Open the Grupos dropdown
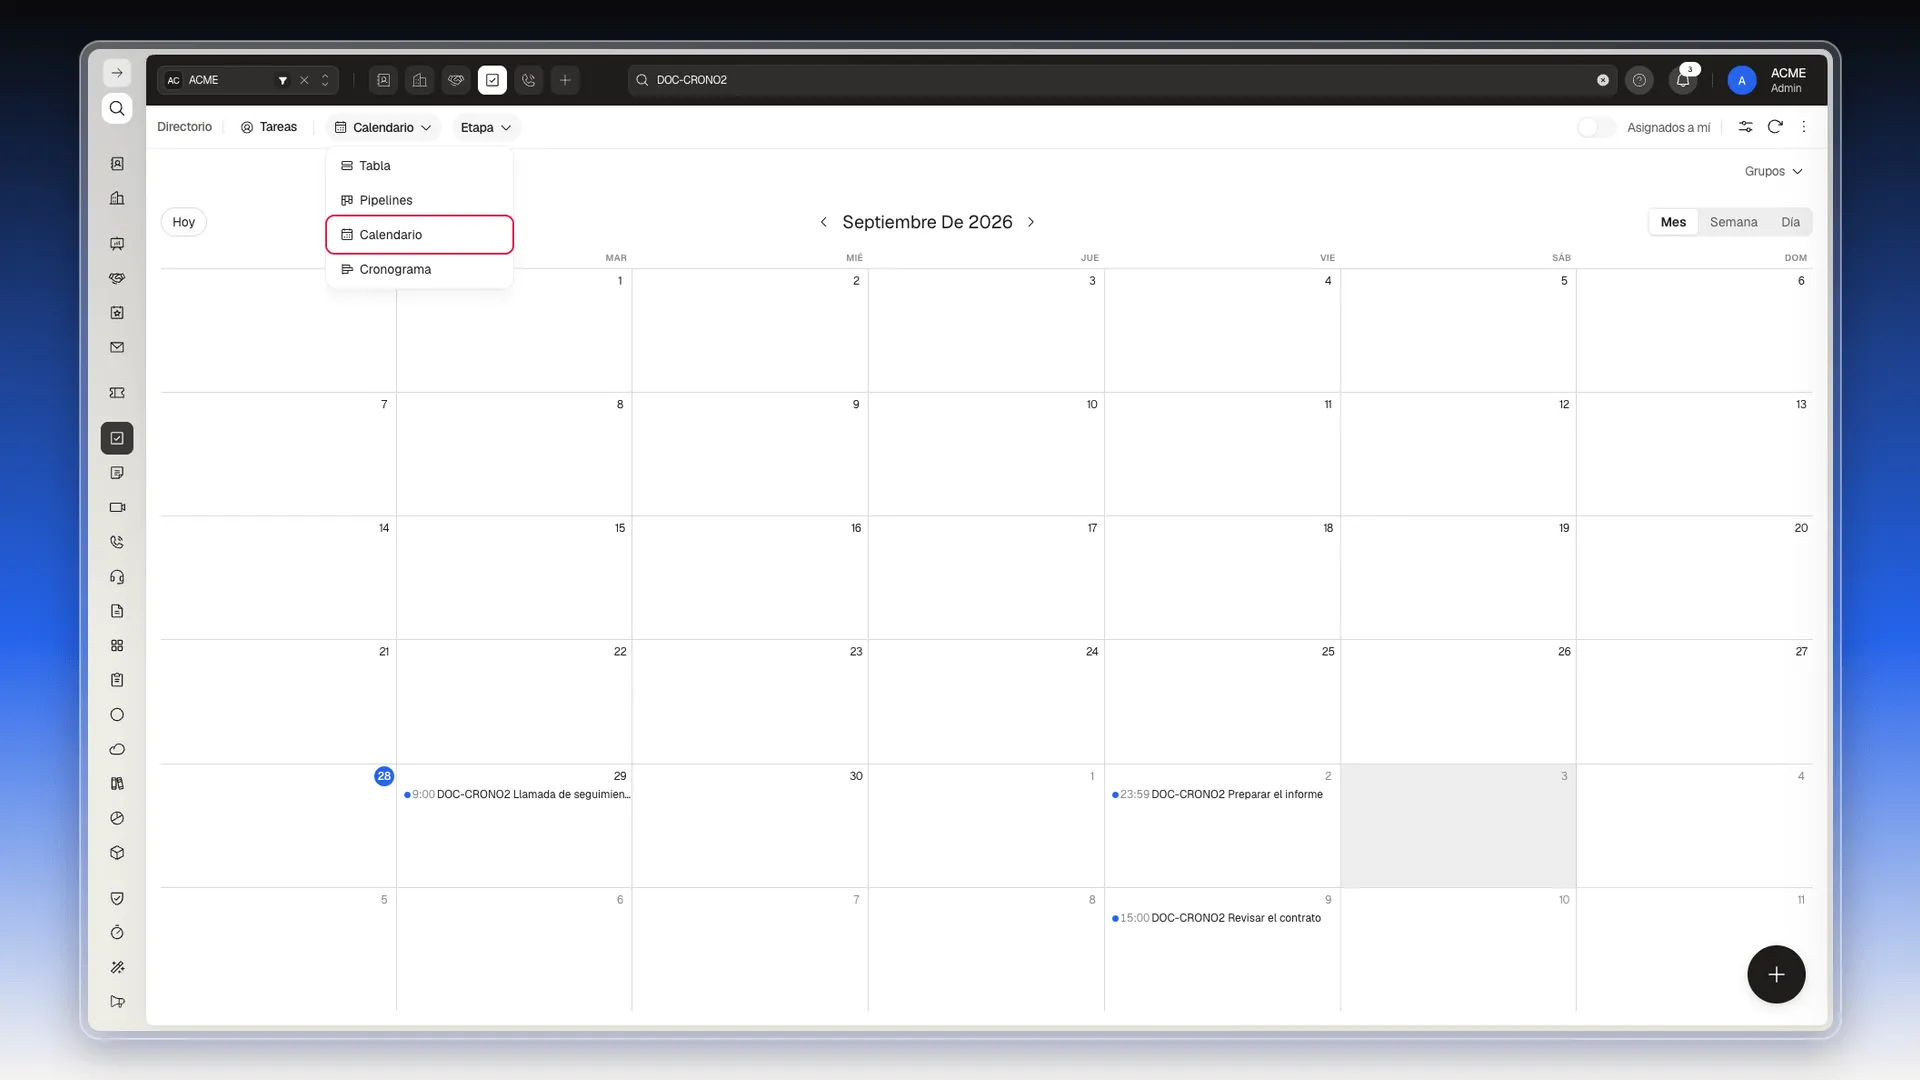 (1773, 171)
